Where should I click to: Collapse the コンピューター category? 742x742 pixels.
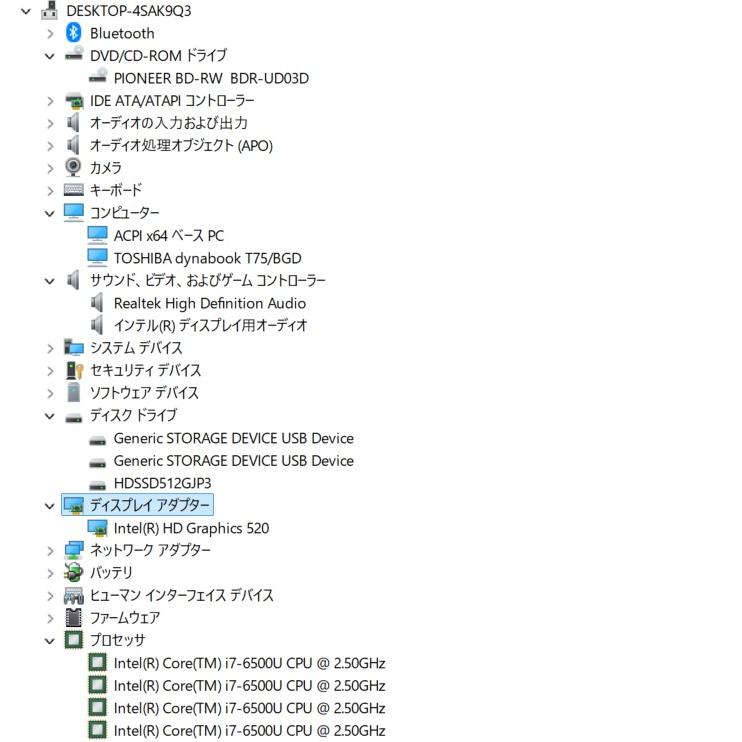coord(50,214)
